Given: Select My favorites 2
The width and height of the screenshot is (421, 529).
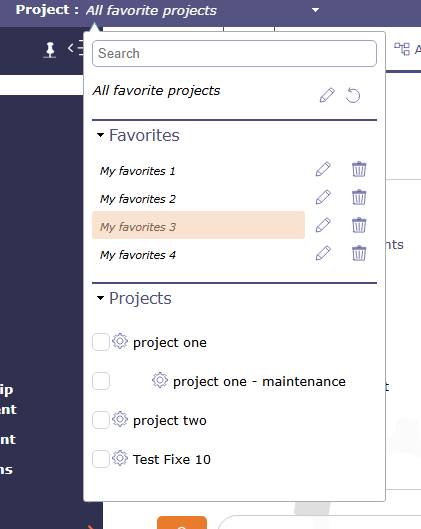Looking at the screenshot, I should pyautogui.click(x=138, y=199).
